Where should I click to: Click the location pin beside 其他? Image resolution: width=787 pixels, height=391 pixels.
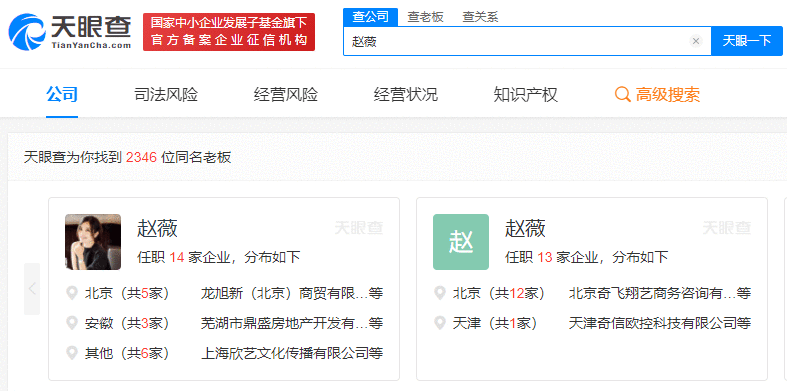[x=72, y=353]
